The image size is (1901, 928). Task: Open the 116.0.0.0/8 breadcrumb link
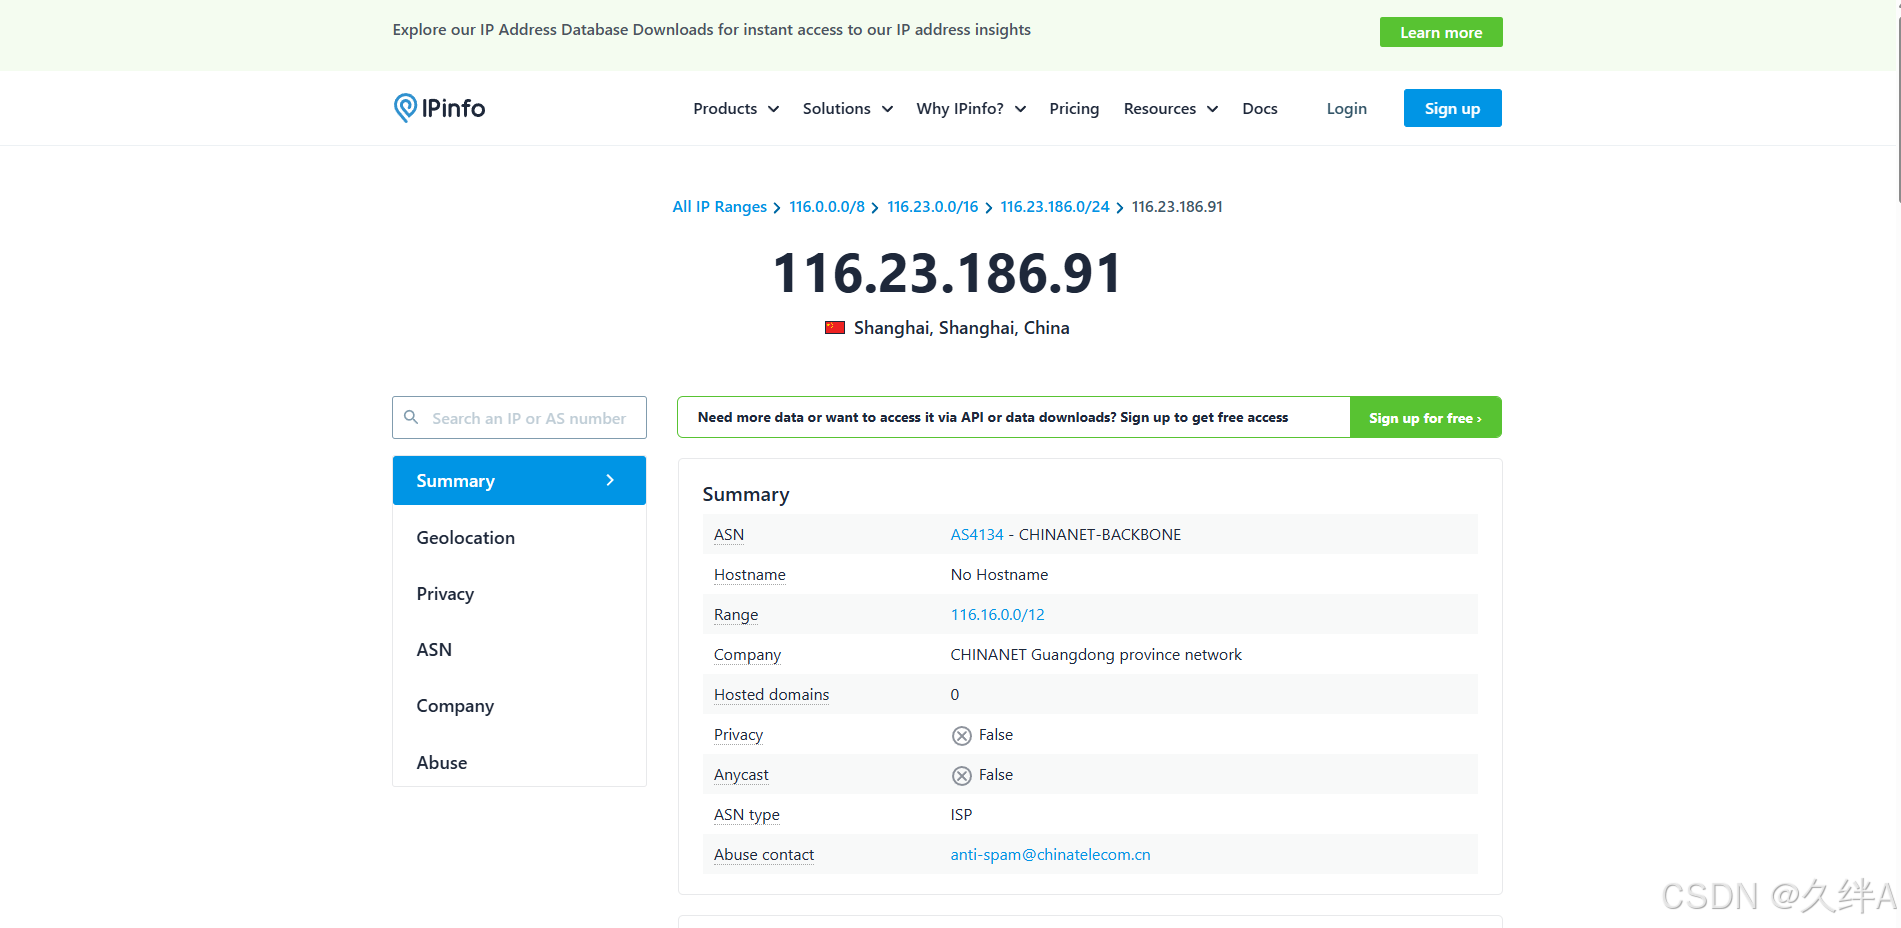pyautogui.click(x=827, y=207)
